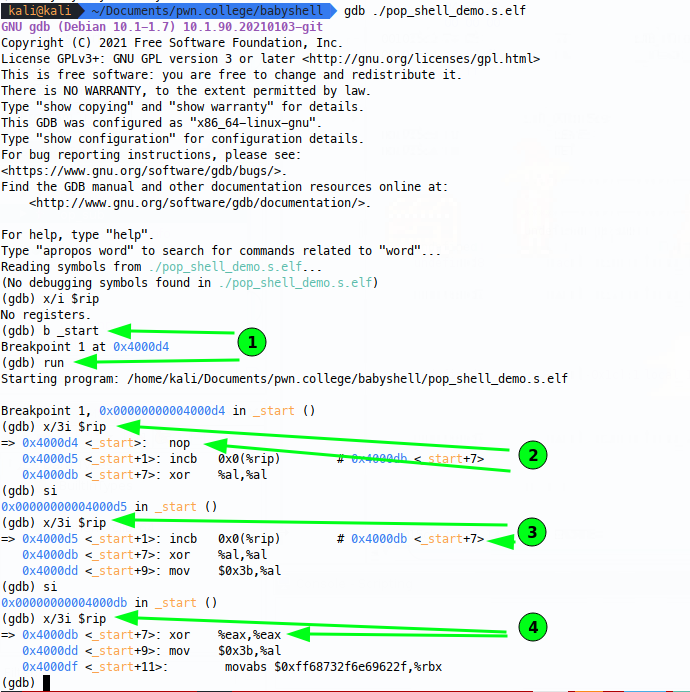This screenshot has width=690, height=692.
Task: Click the quoted "show copying" text
Action: coord(85,107)
